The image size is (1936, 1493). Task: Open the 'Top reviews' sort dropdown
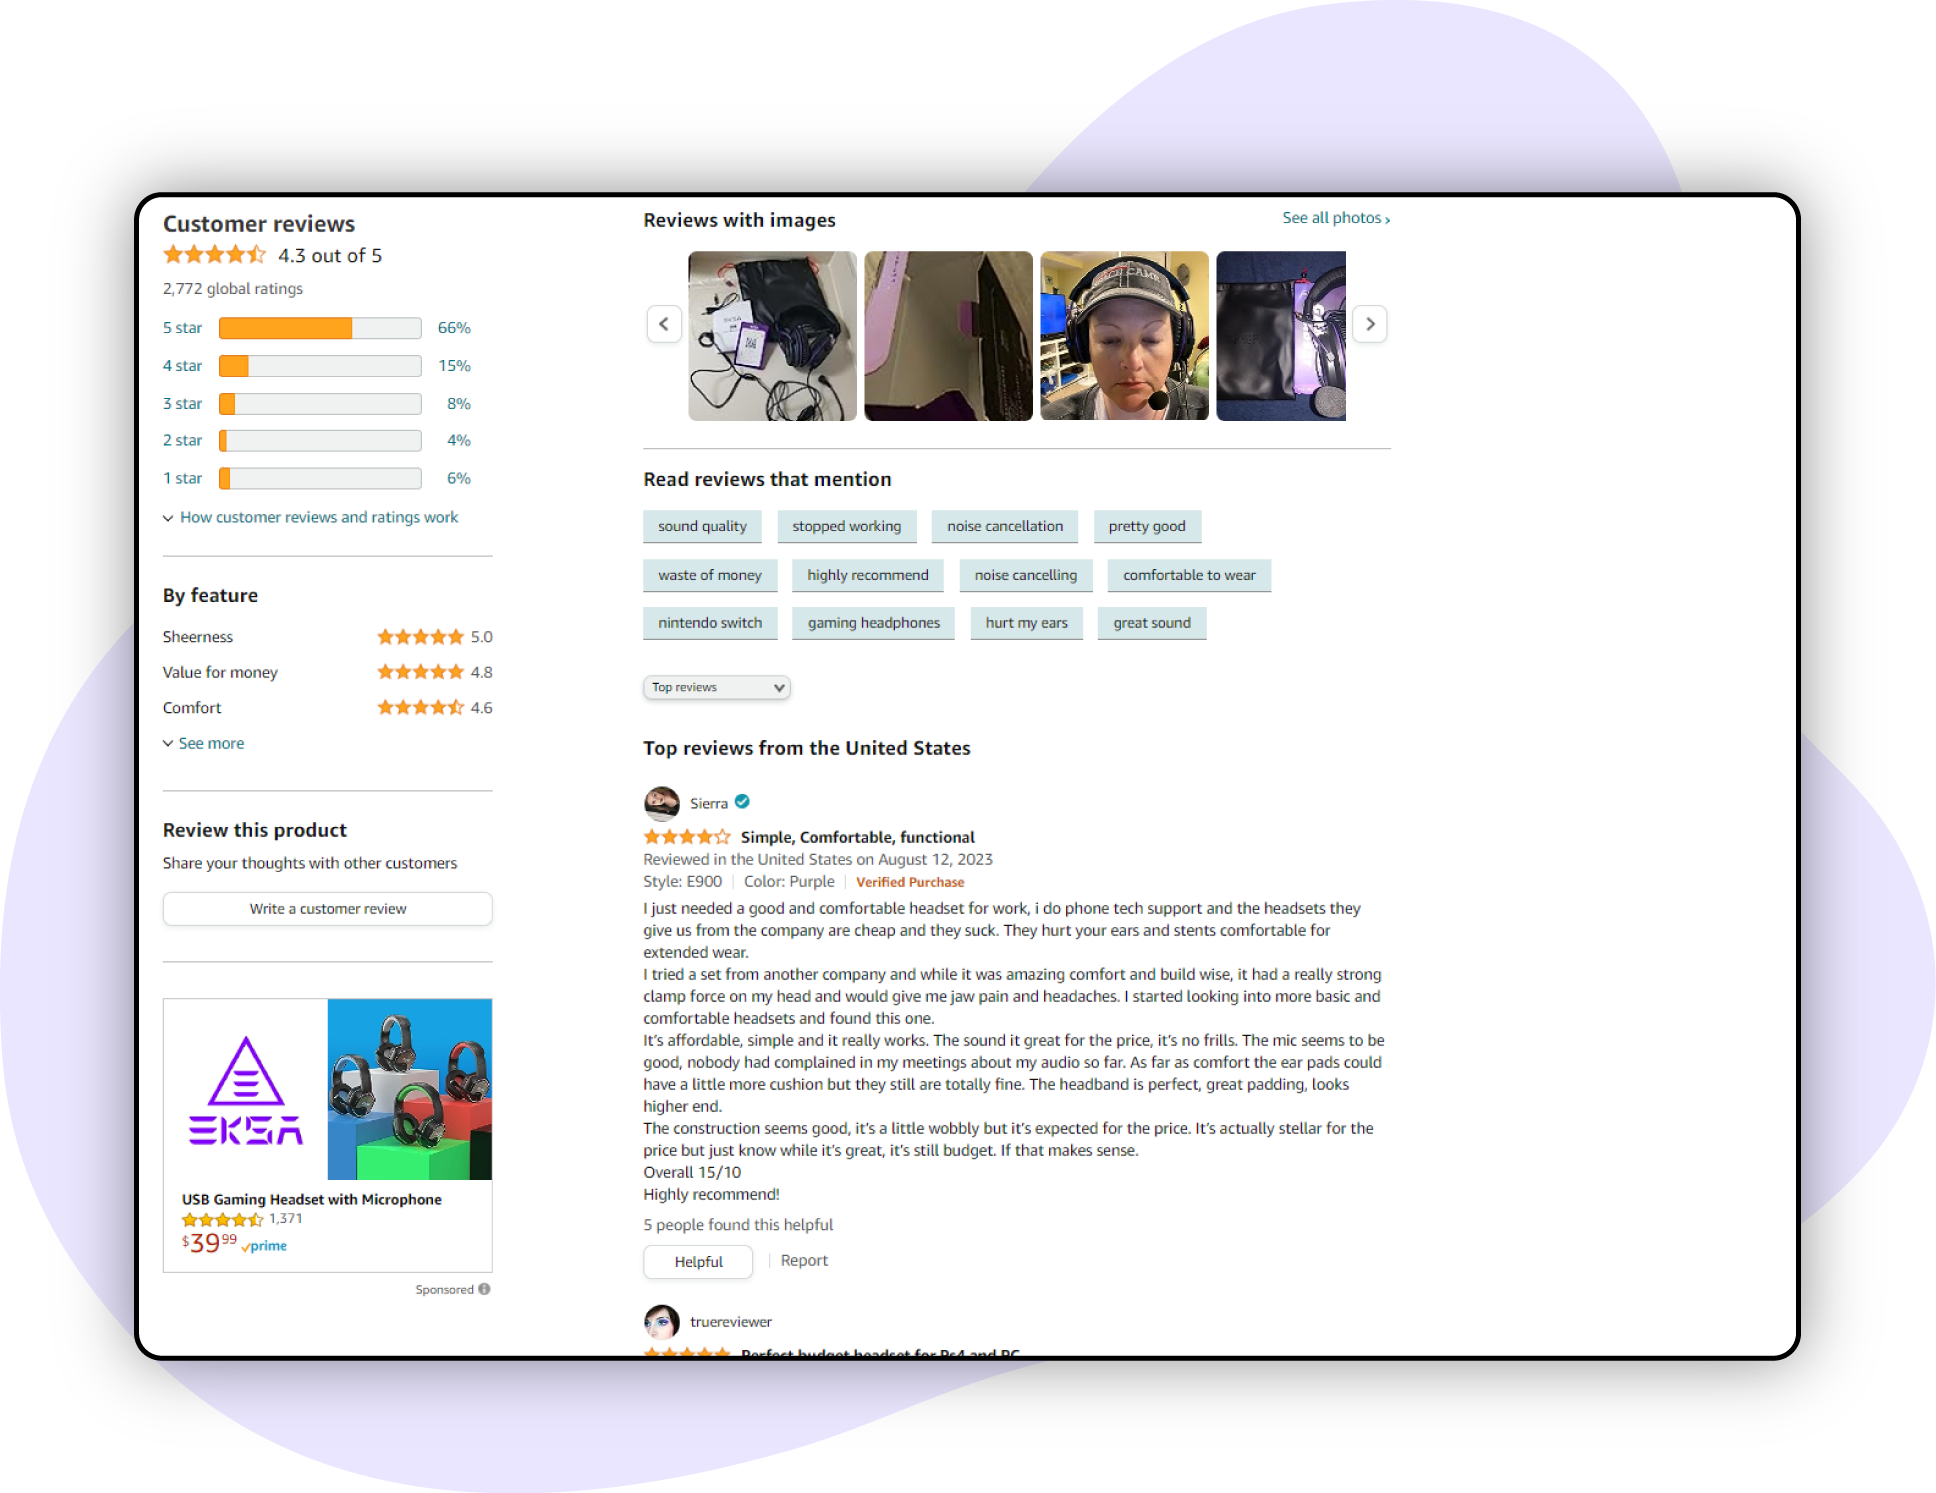713,685
